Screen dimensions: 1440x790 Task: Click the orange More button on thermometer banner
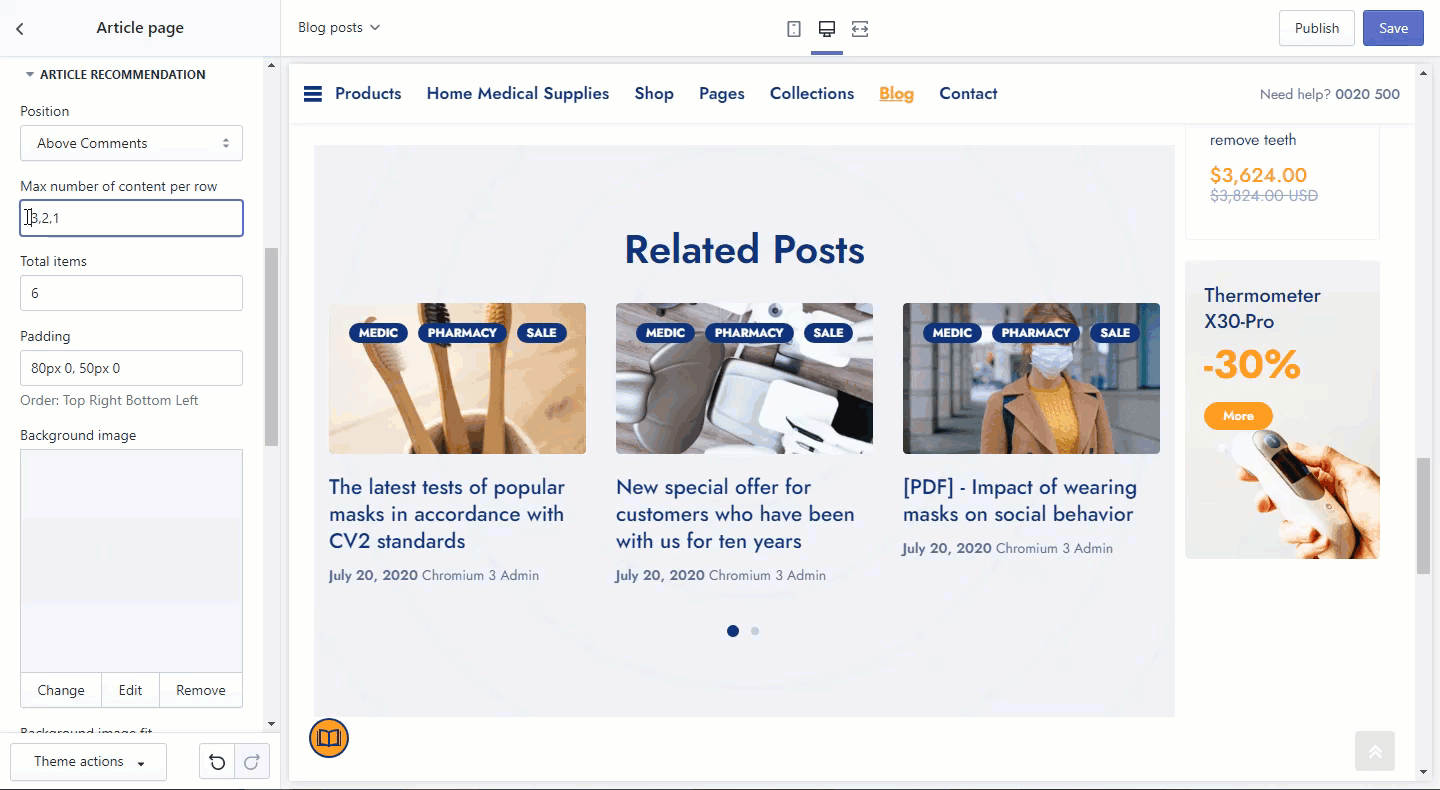(1238, 416)
